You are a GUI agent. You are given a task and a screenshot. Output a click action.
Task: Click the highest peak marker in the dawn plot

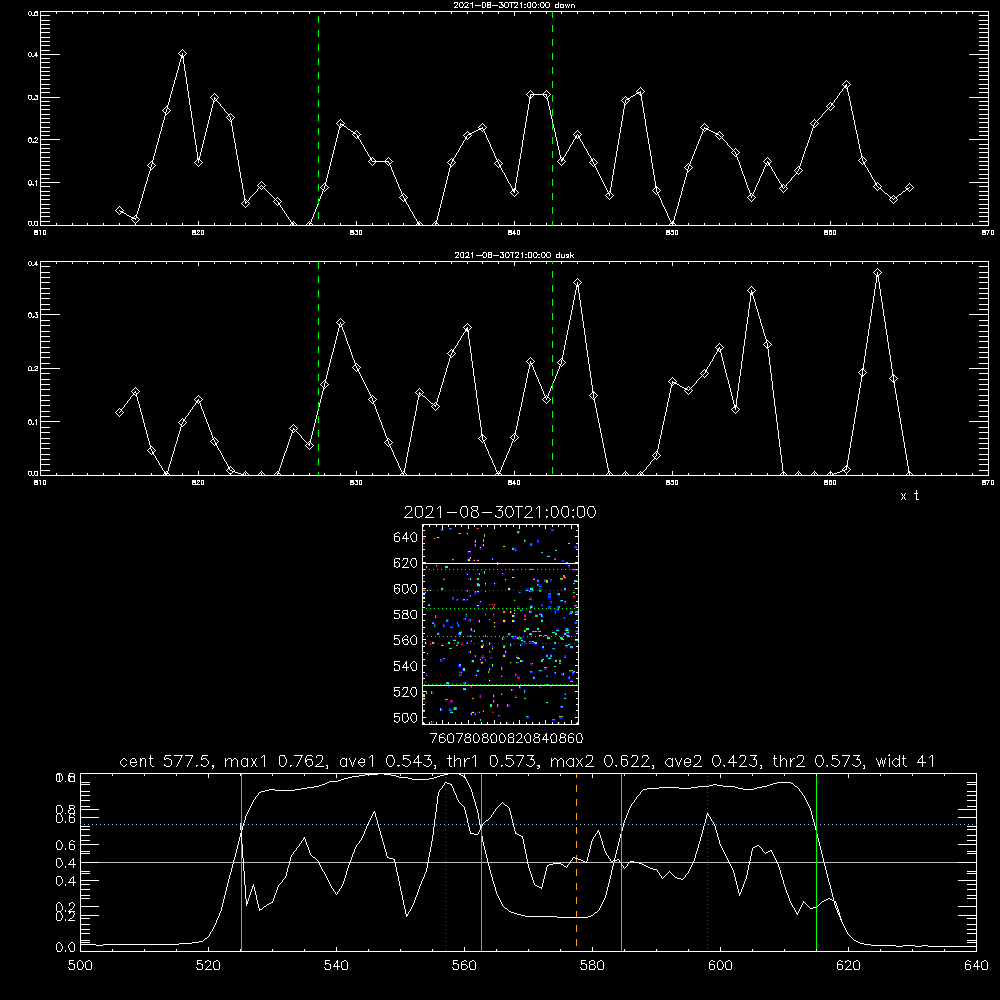pos(182,54)
